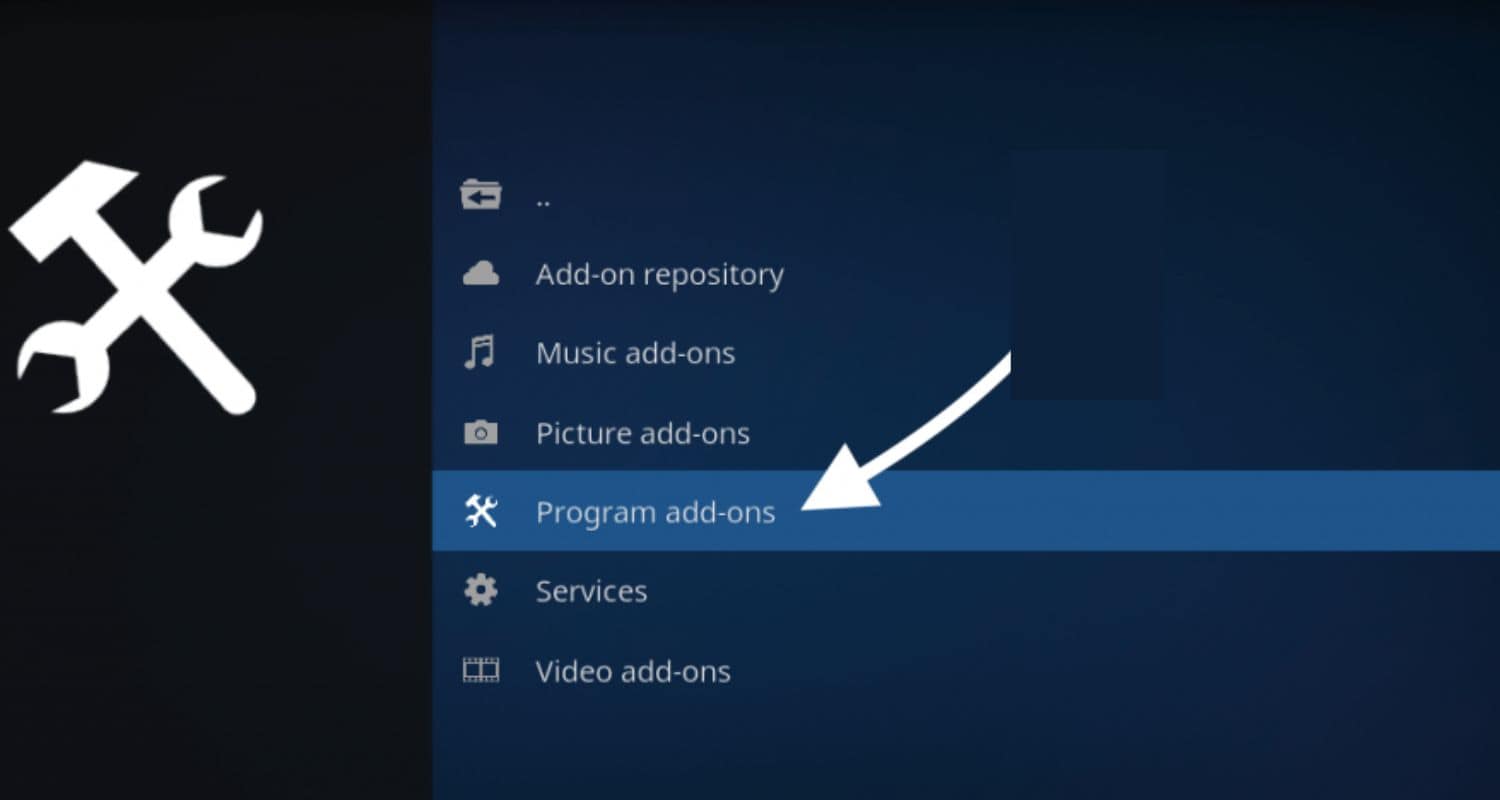Click the gear icon beside Services
Viewport: 1500px width, 800px height.
pyautogui.click(x=481, y=590)
